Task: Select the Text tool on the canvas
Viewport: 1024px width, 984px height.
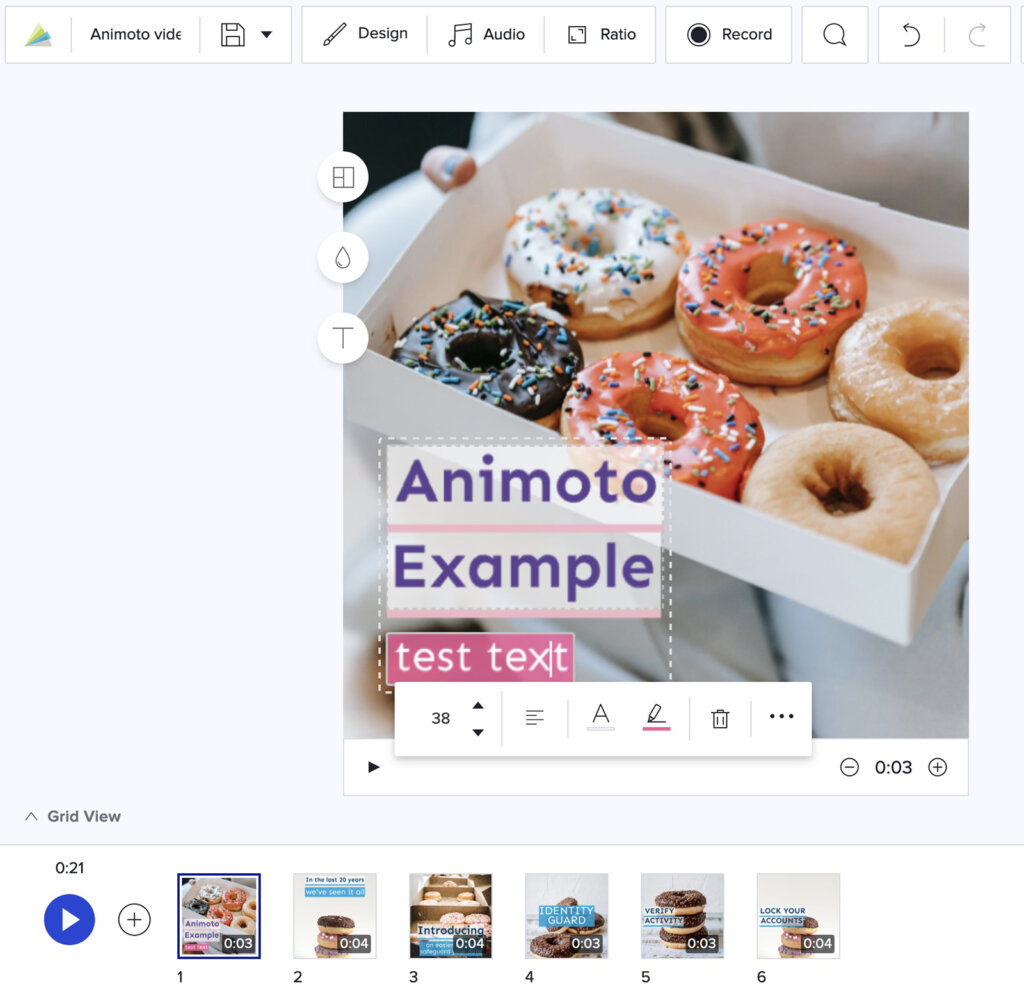Action: (343, 338)
